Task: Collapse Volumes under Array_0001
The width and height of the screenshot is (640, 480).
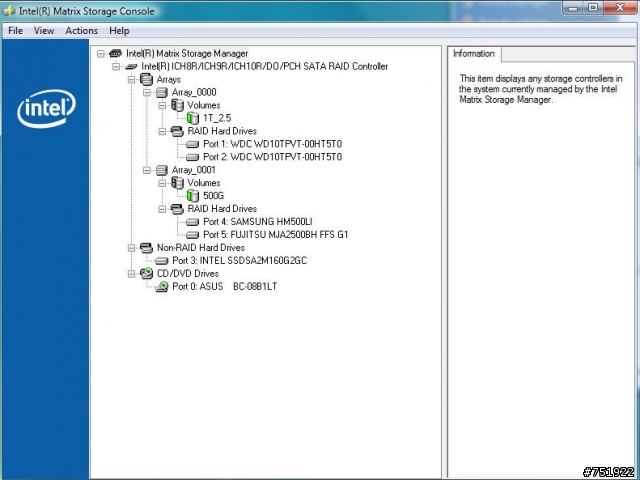Action: (x=162, y=183)
